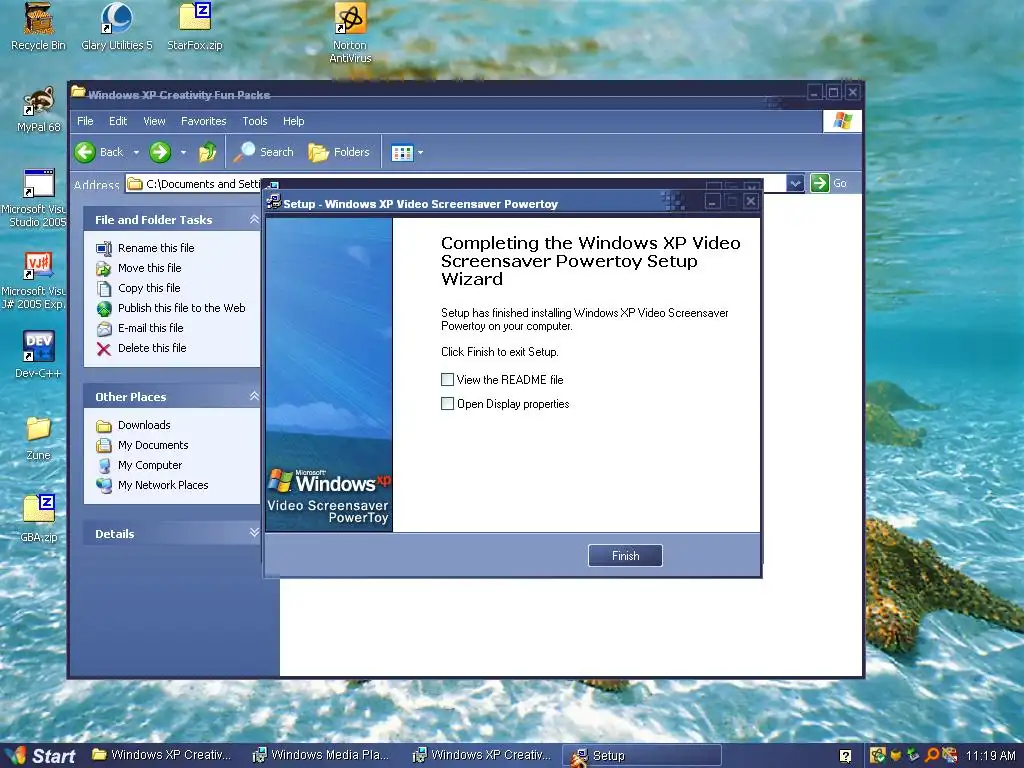Expand the Address bar dropdown
The width and height of the screenshot is (1024, 768).
click(x=795, y=184)
